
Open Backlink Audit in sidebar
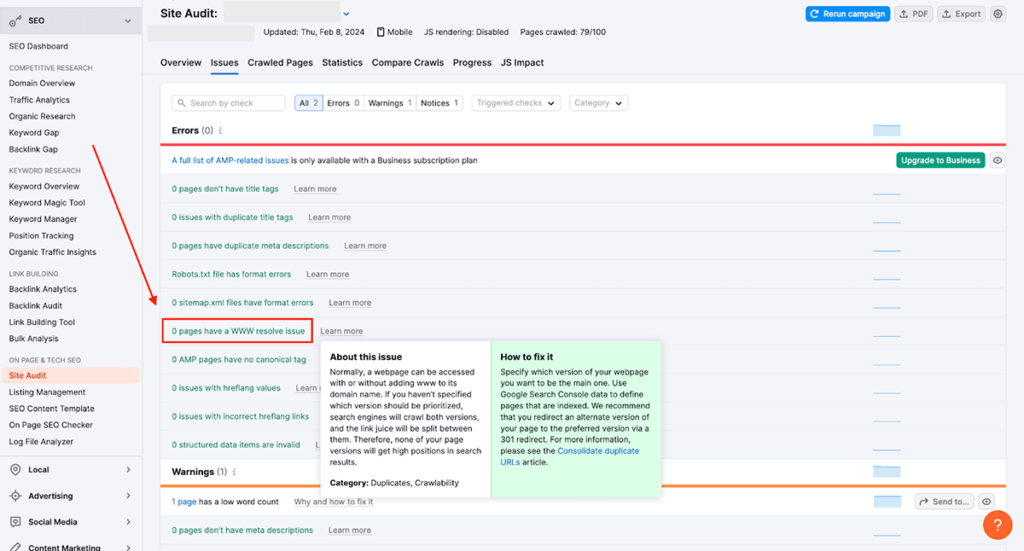point(36,306)
